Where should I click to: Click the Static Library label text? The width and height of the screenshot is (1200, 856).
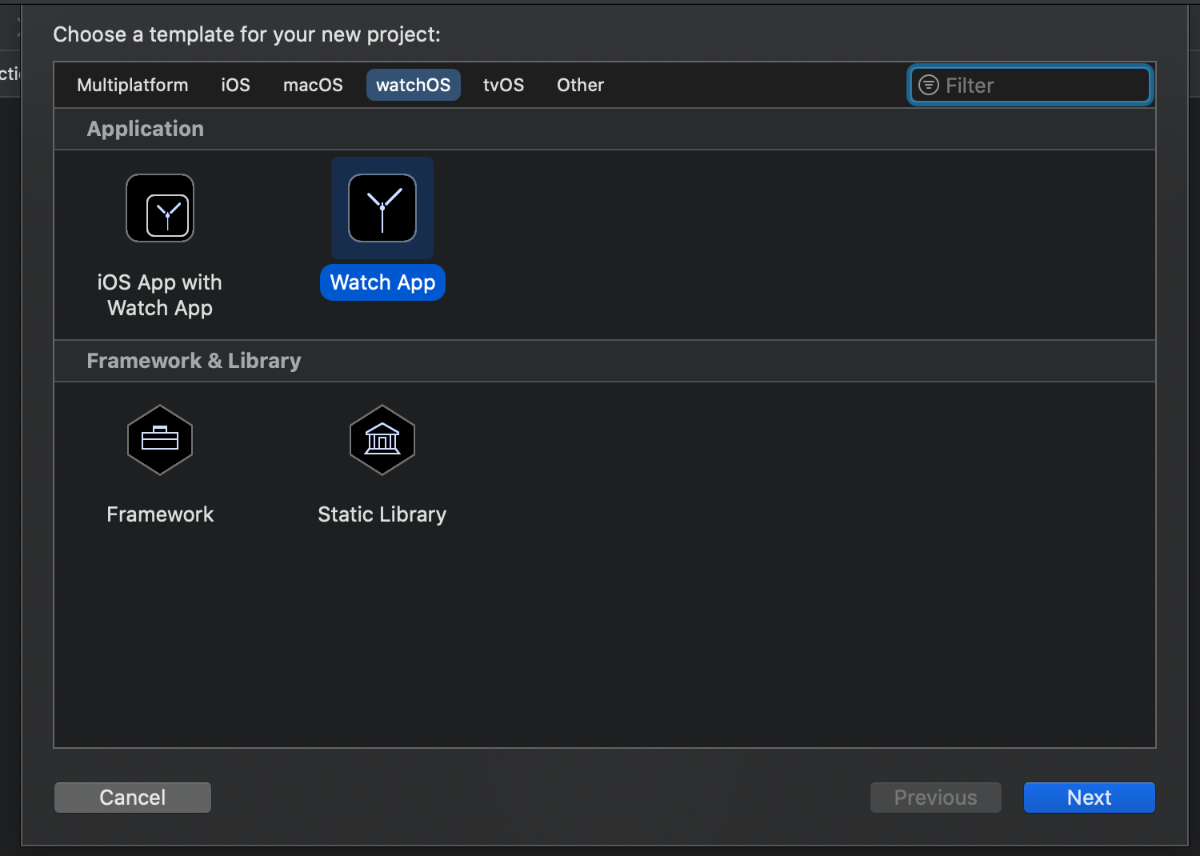tap(382, 514)
